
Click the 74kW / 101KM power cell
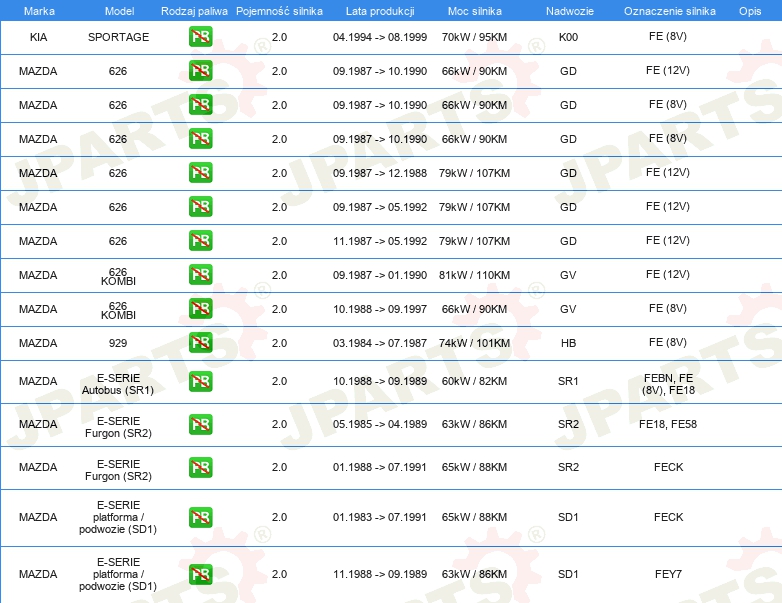point(474,343)
